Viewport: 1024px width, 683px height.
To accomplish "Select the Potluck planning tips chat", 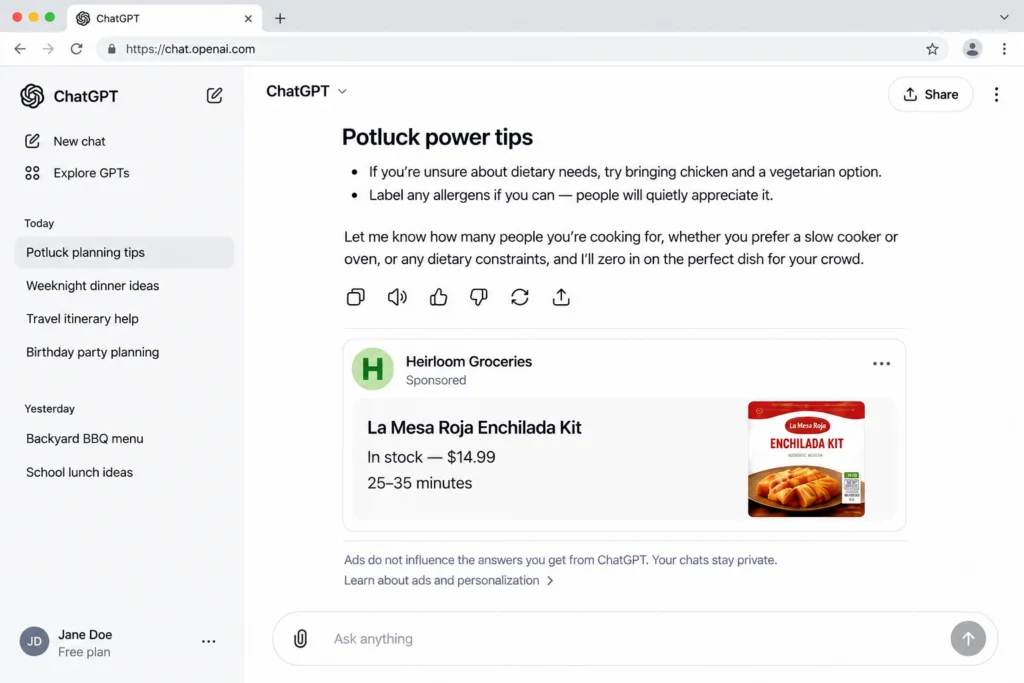I will [x=124, y=253].
